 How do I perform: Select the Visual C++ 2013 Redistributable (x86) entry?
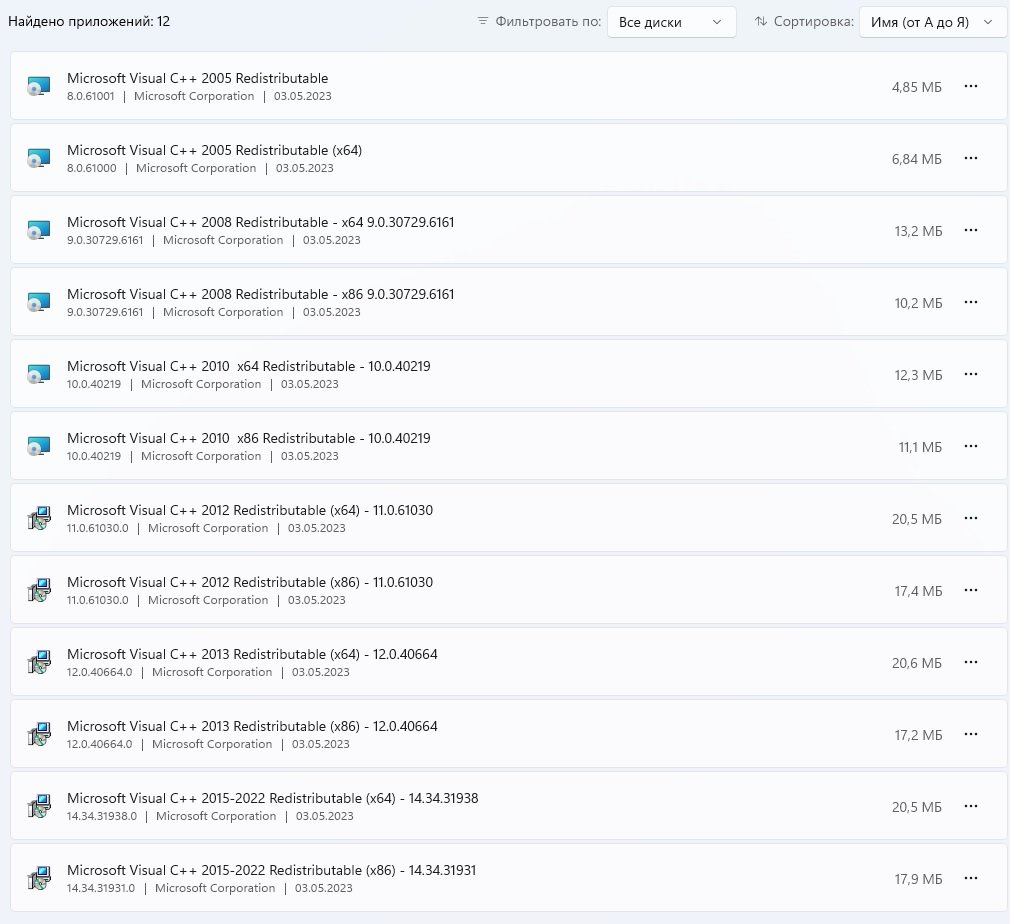(252, 726)
